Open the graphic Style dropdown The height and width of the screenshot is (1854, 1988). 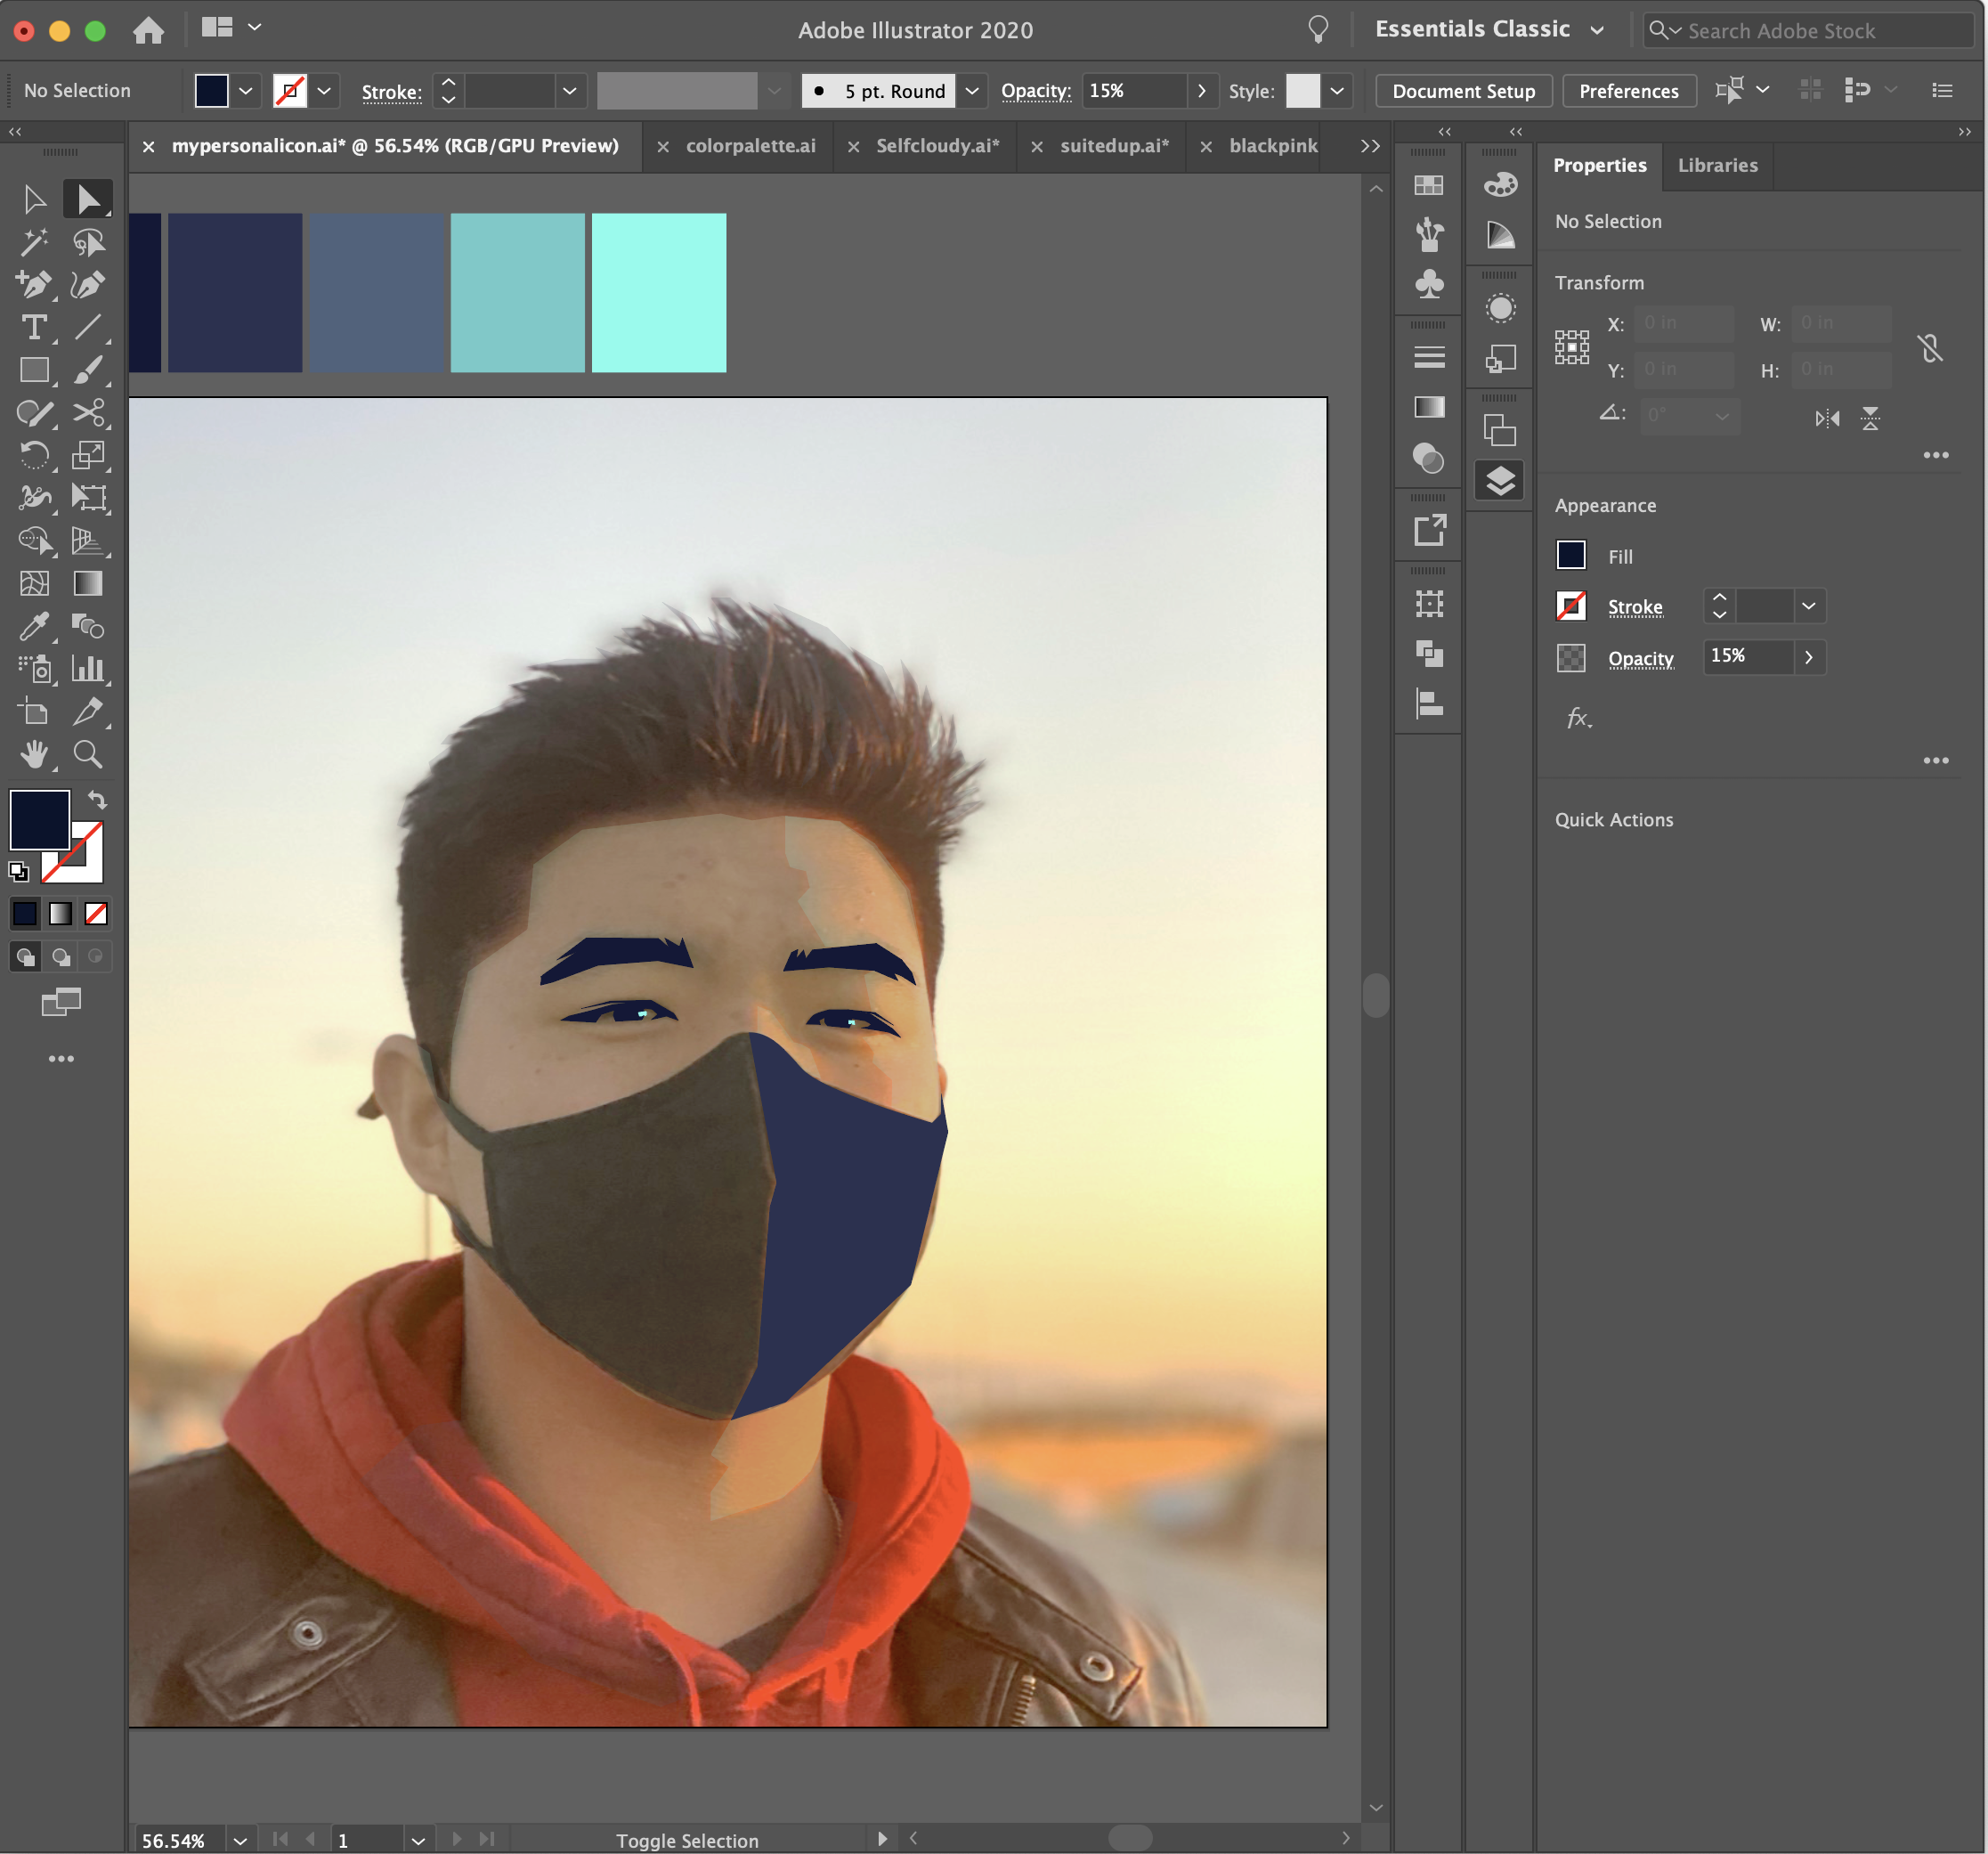(1337, 91)
